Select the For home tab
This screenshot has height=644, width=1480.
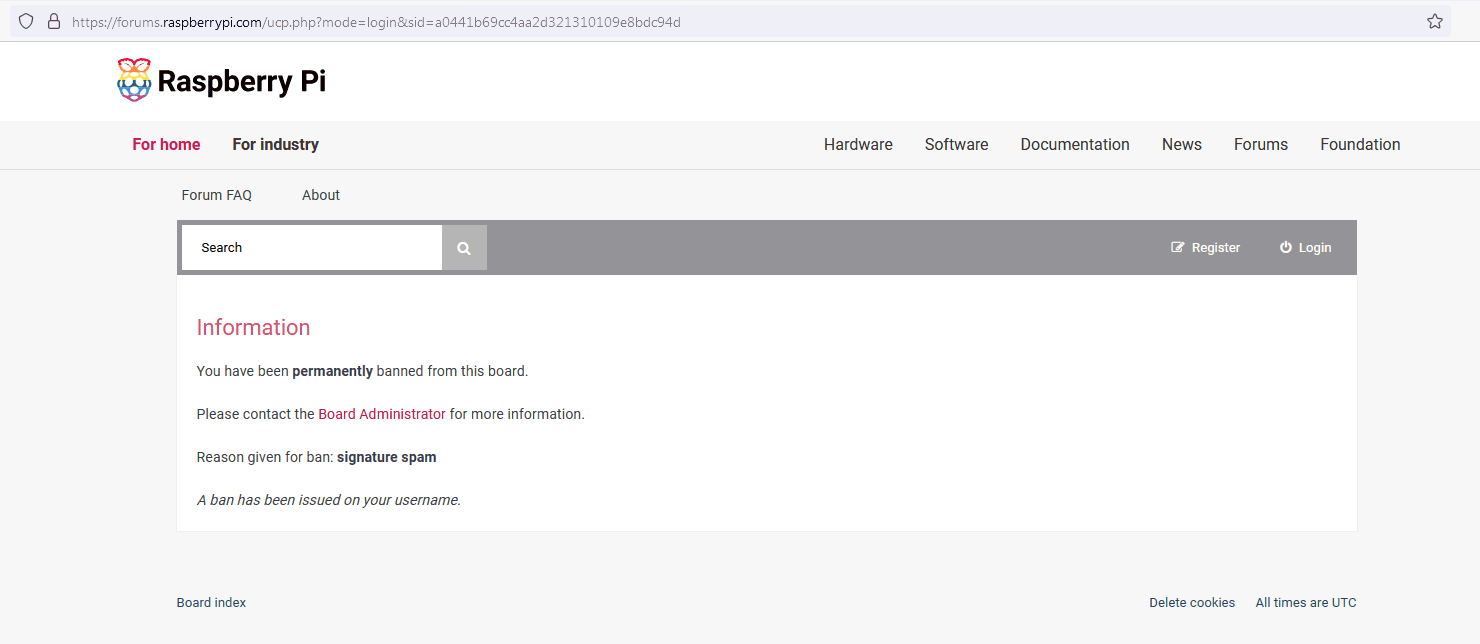(166, 145)
